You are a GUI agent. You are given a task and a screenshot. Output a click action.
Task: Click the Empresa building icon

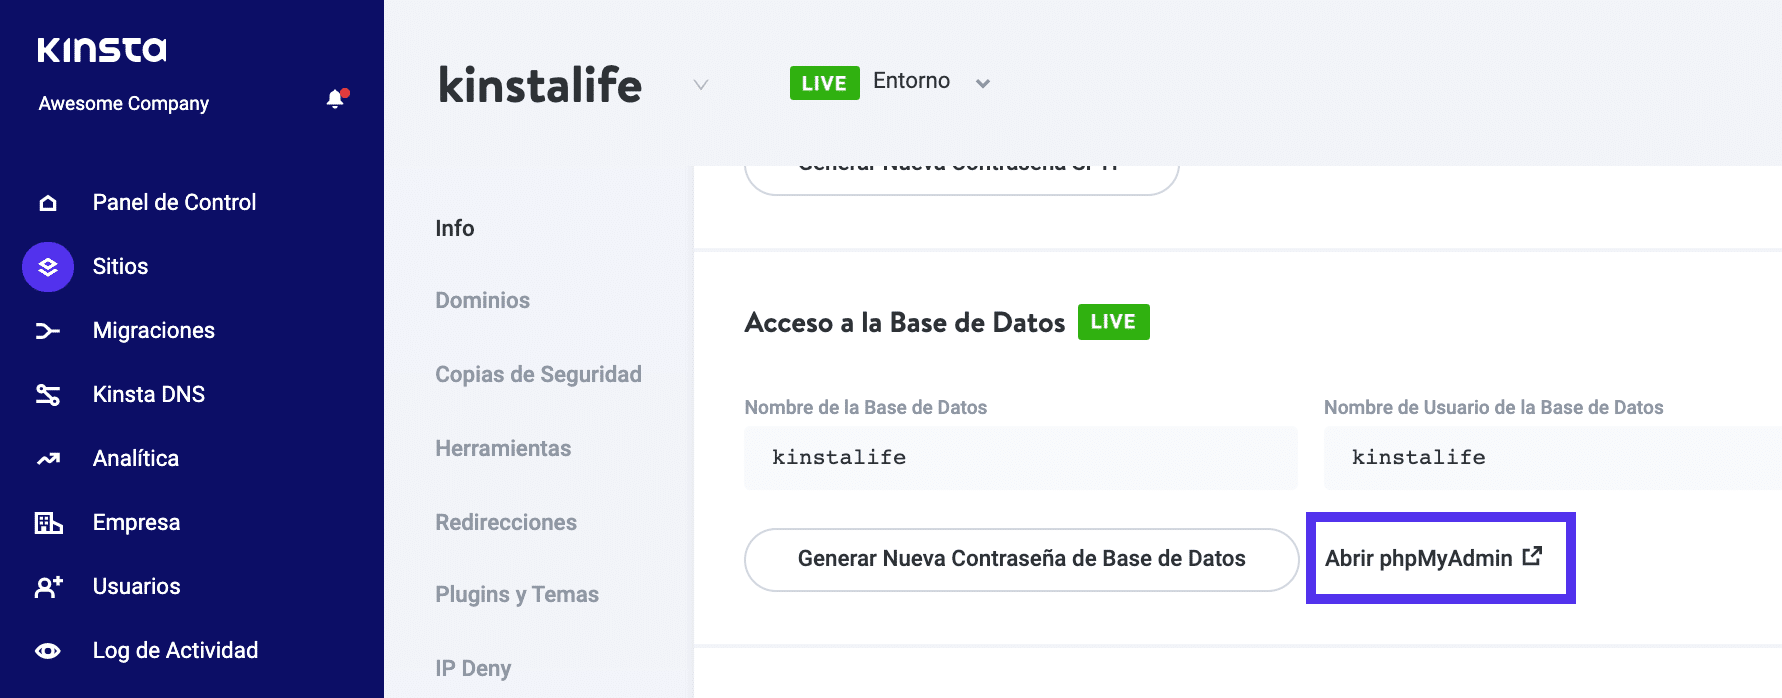[x=48, y=523]
